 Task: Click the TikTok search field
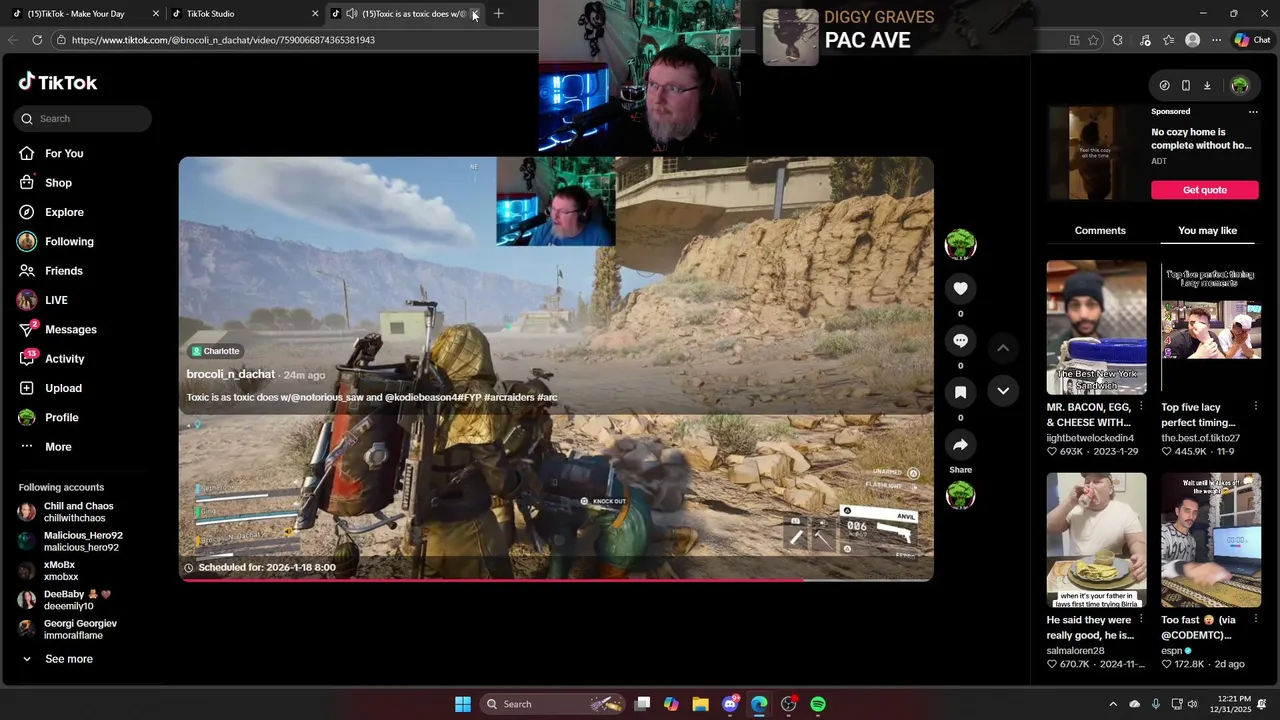pyautogui.click(x=83, y=118)
